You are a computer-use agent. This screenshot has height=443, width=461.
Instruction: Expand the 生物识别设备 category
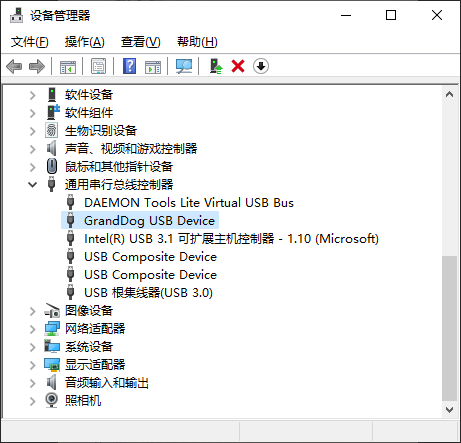32,131
